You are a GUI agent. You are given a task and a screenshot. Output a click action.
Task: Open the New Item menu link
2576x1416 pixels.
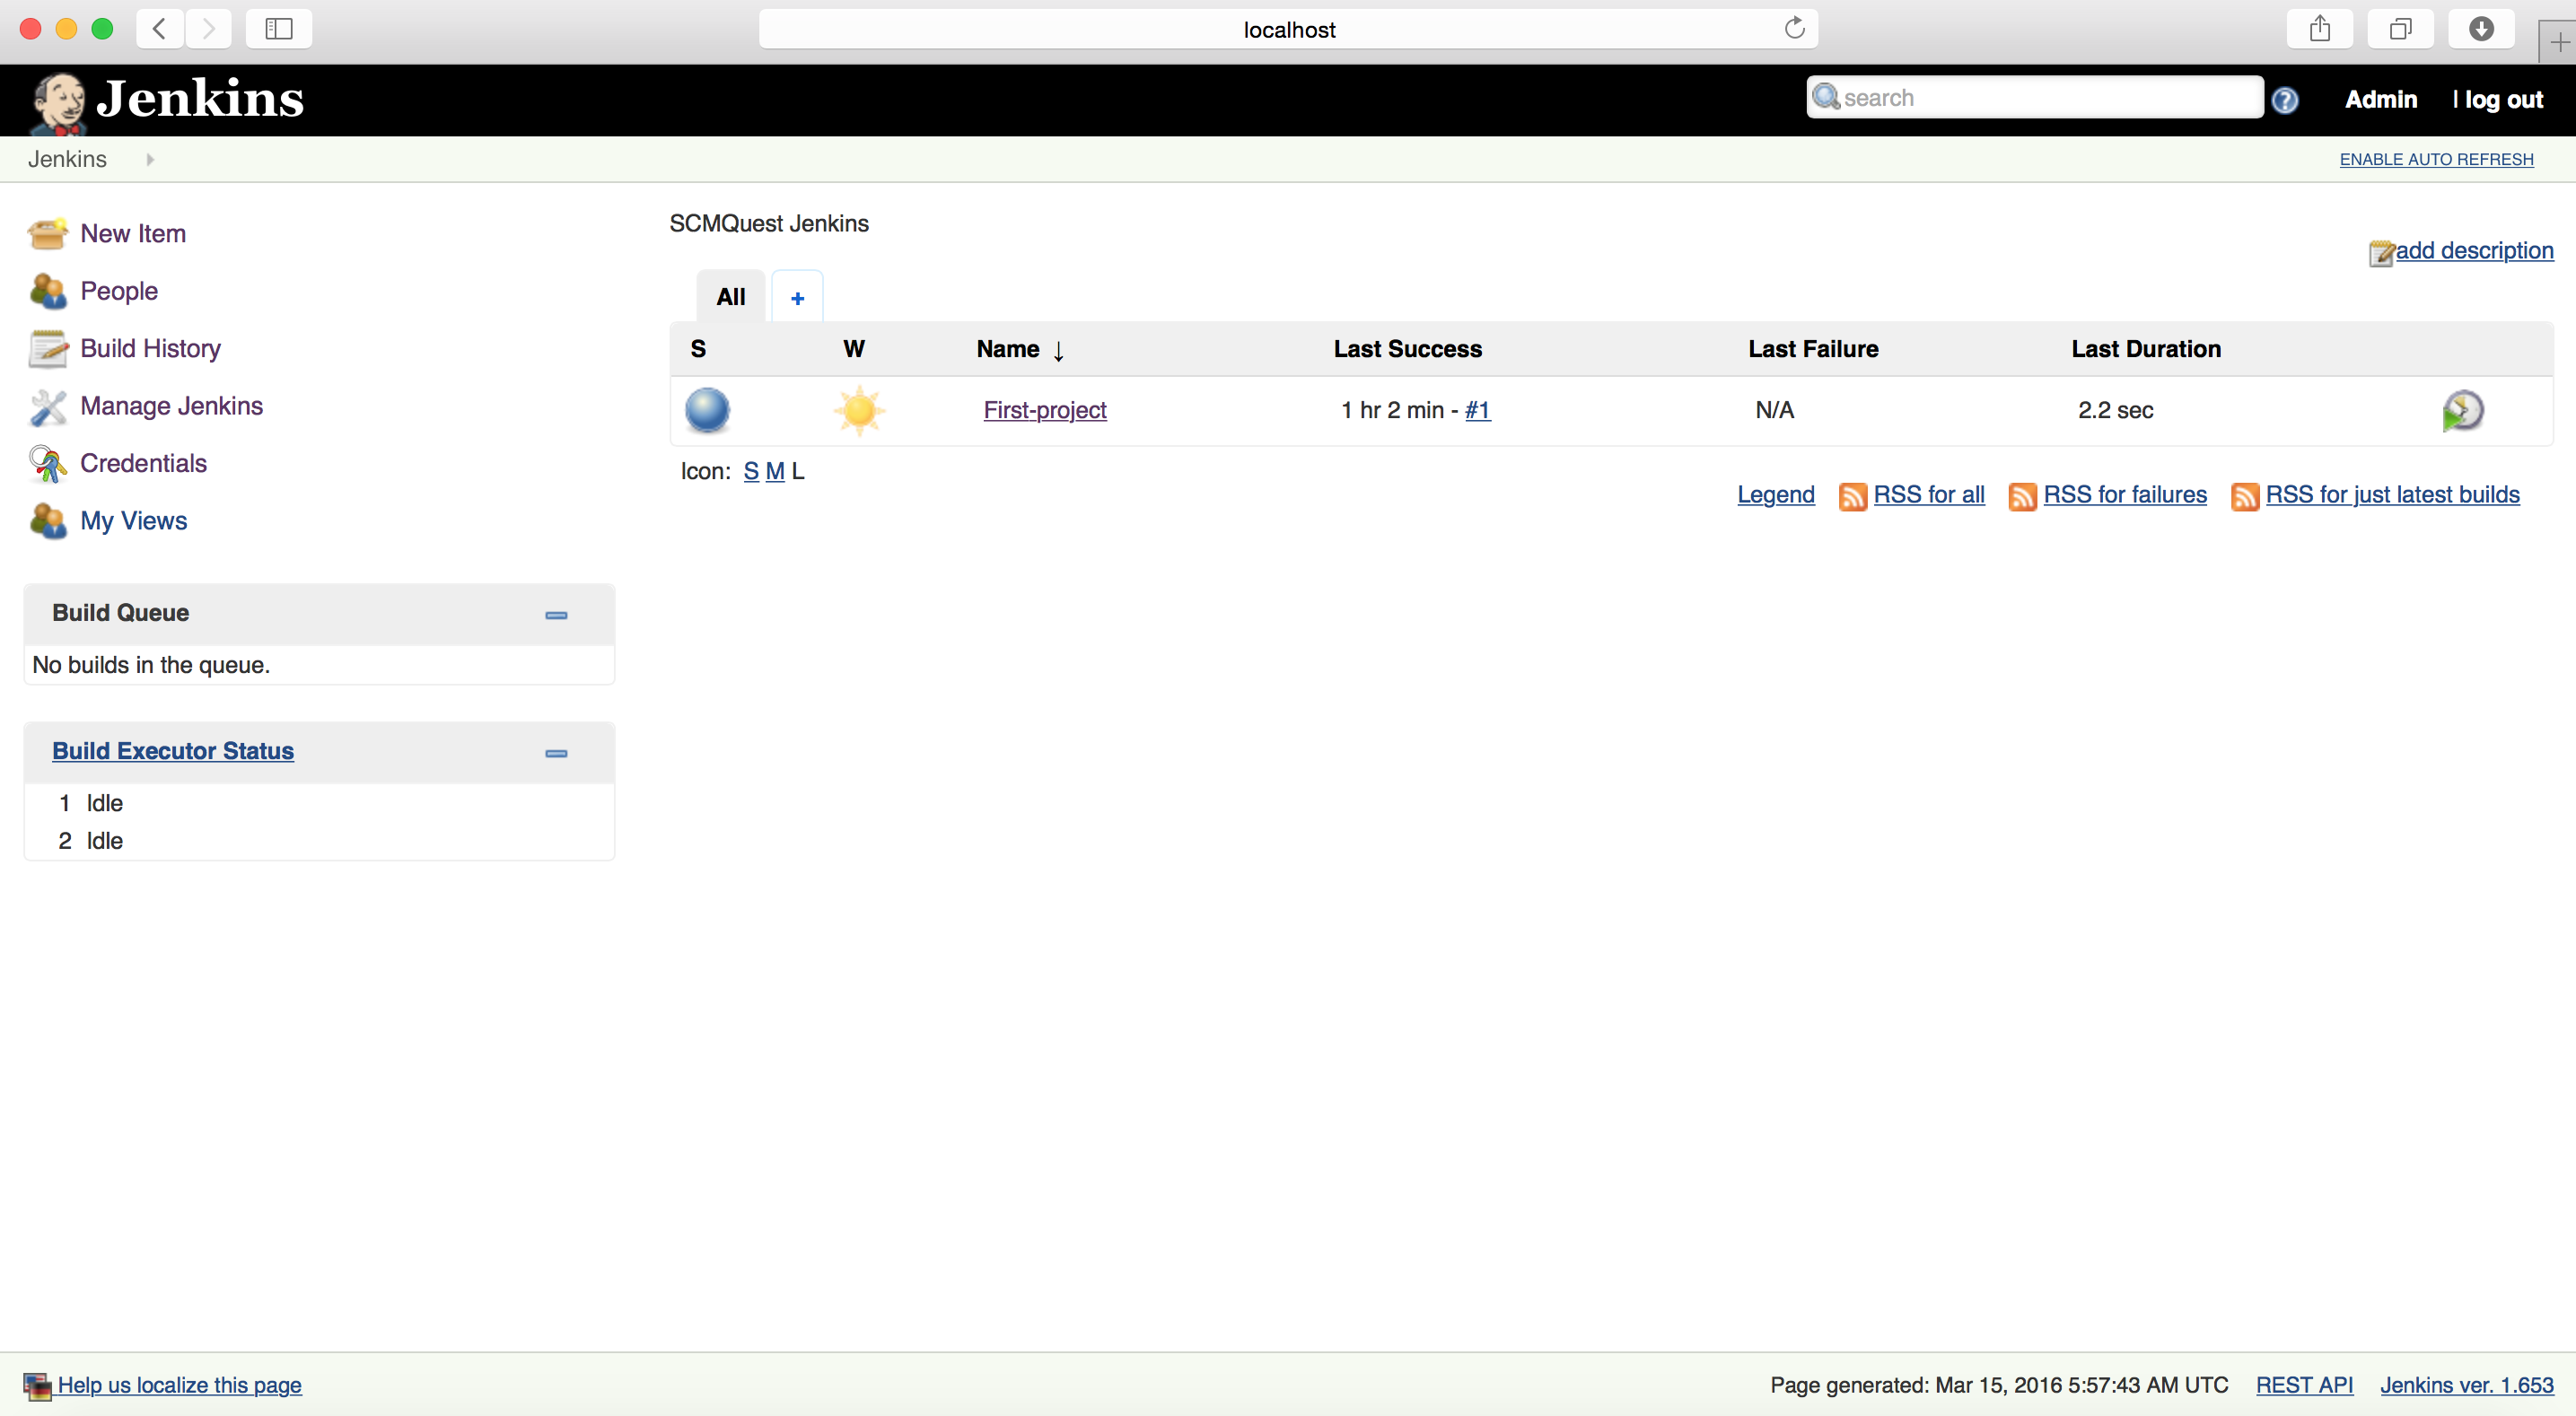click(x=133, y=234)
